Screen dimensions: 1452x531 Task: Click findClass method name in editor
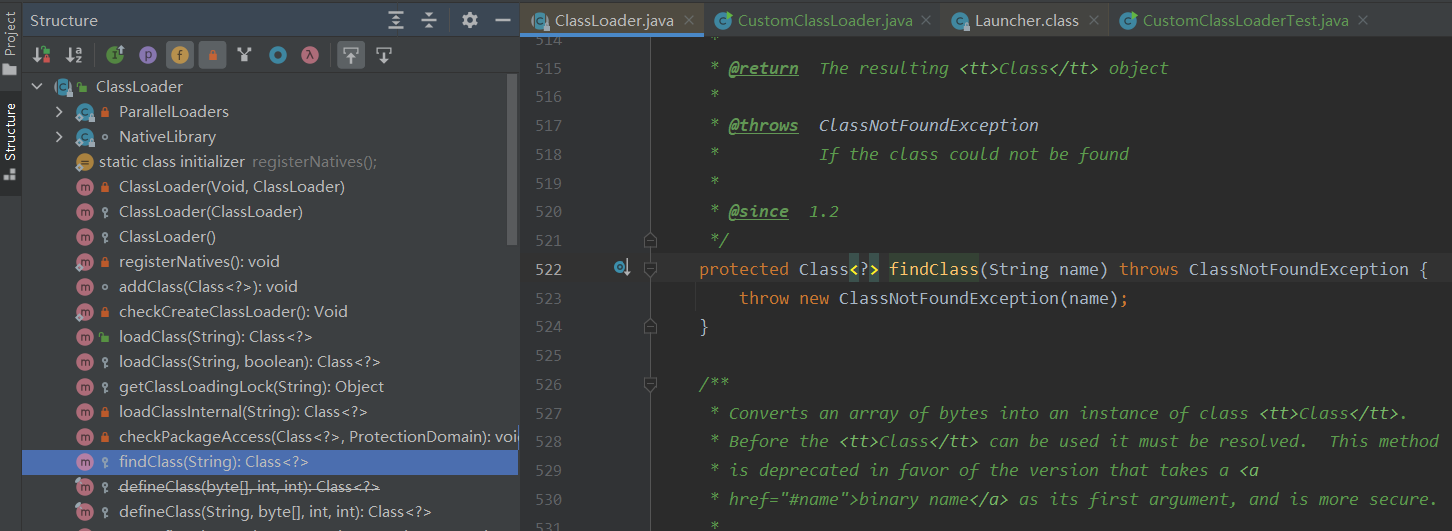click(x=934, y=269)
